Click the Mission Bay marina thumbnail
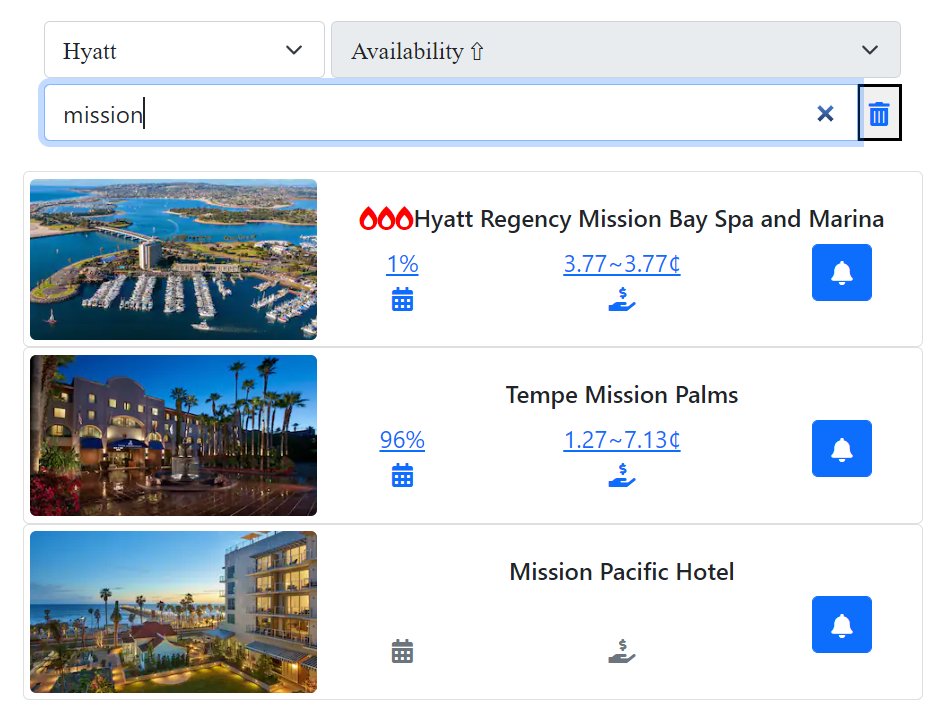940x707 pixels. point(174,259)
